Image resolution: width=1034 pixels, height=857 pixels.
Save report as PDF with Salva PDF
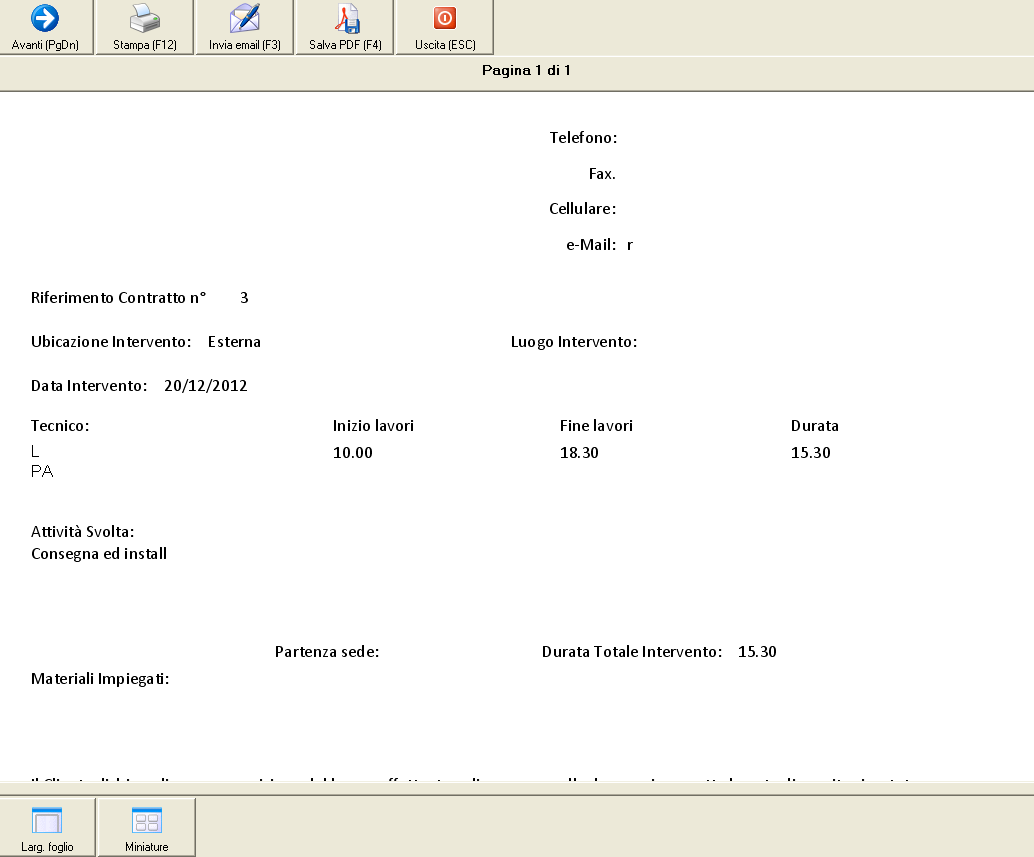(x=345, y=27)
